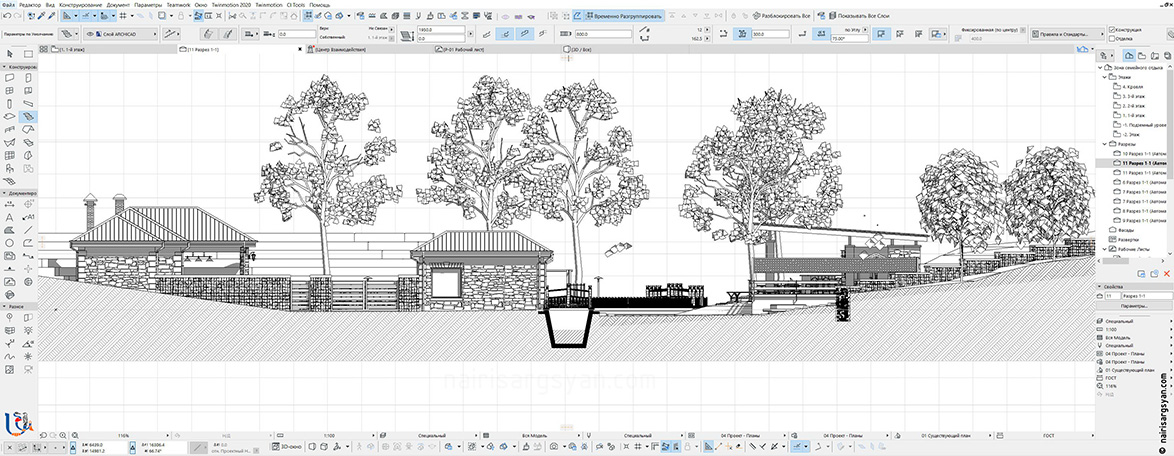Select the Label tool A1
This screenshot has height=456, width=1174.
tap(28, 217)
